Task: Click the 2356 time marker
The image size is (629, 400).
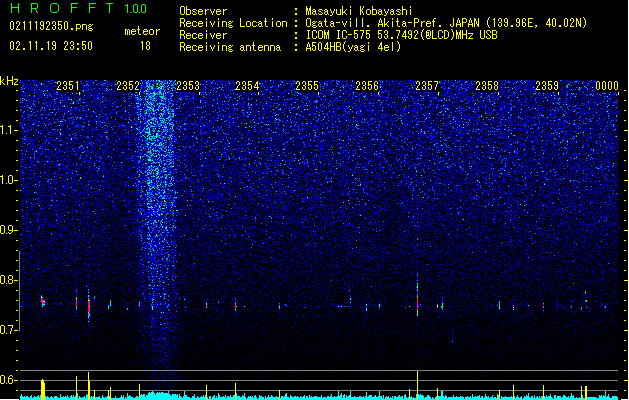Action: pos(367,86)
